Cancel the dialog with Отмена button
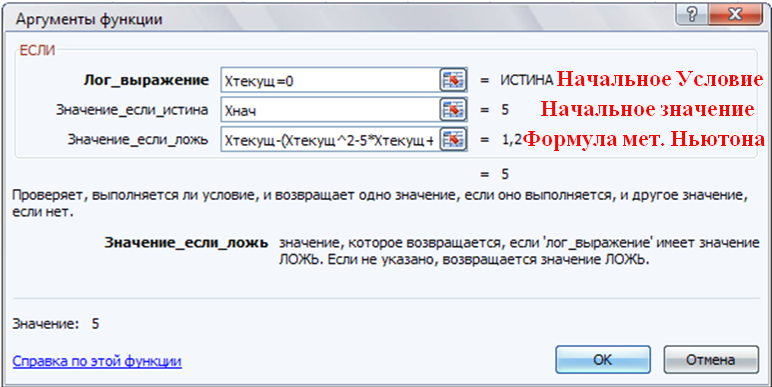 [710, 359]
